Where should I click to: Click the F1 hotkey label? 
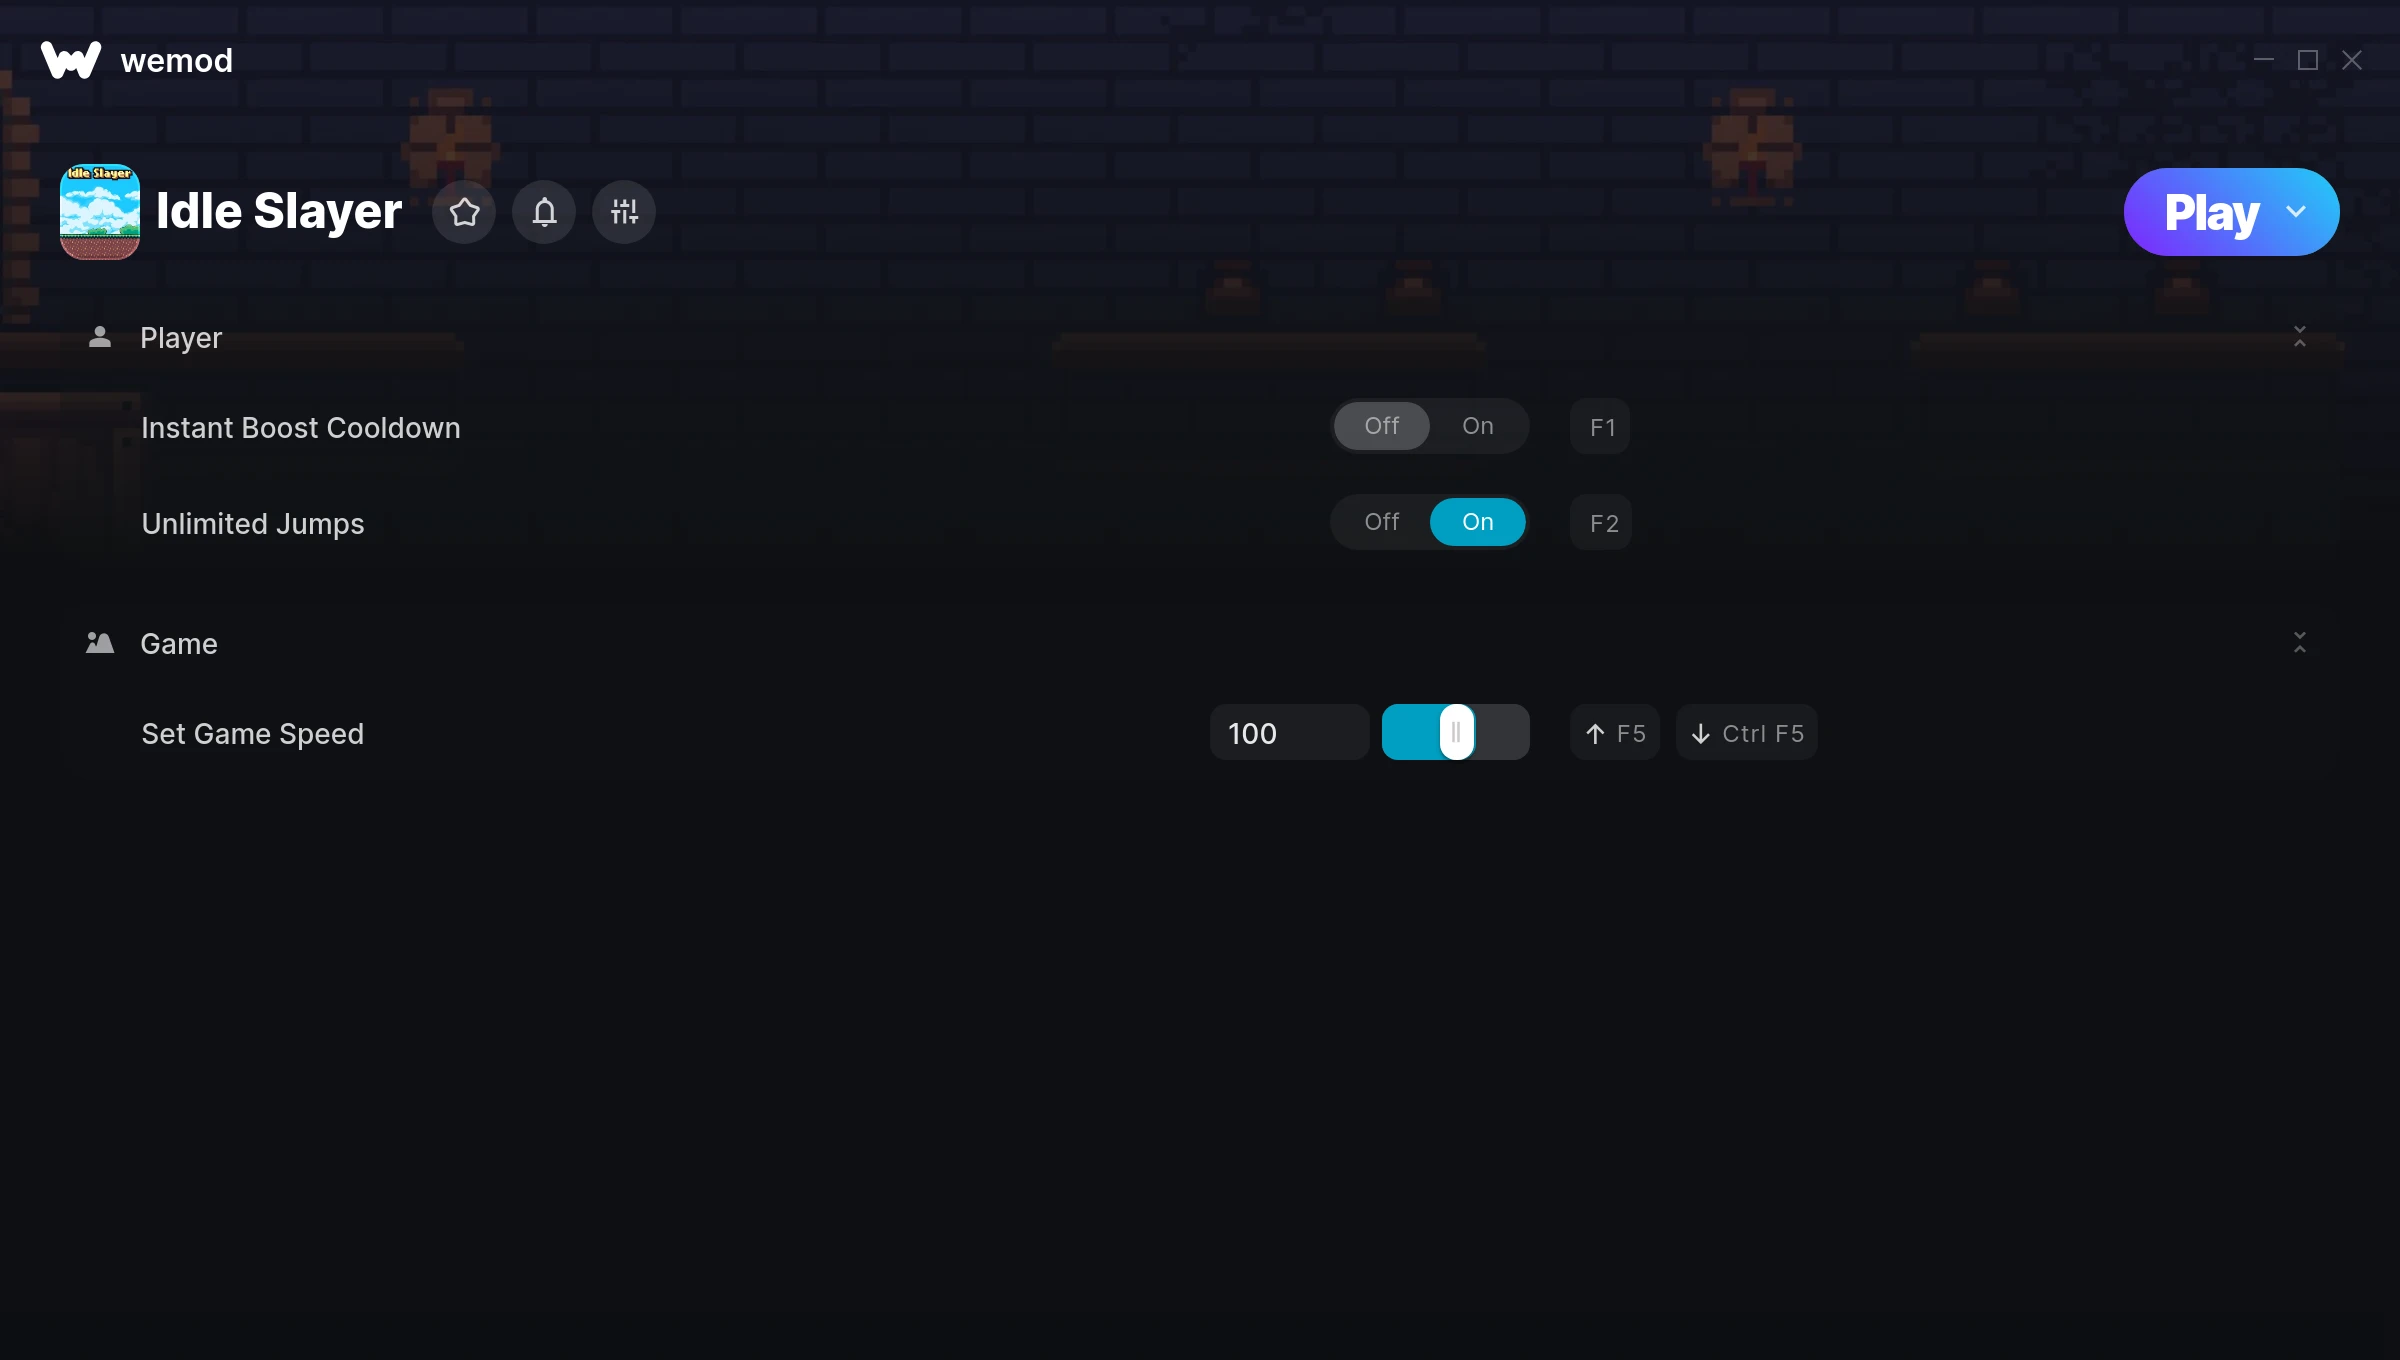coord(1602,425)
